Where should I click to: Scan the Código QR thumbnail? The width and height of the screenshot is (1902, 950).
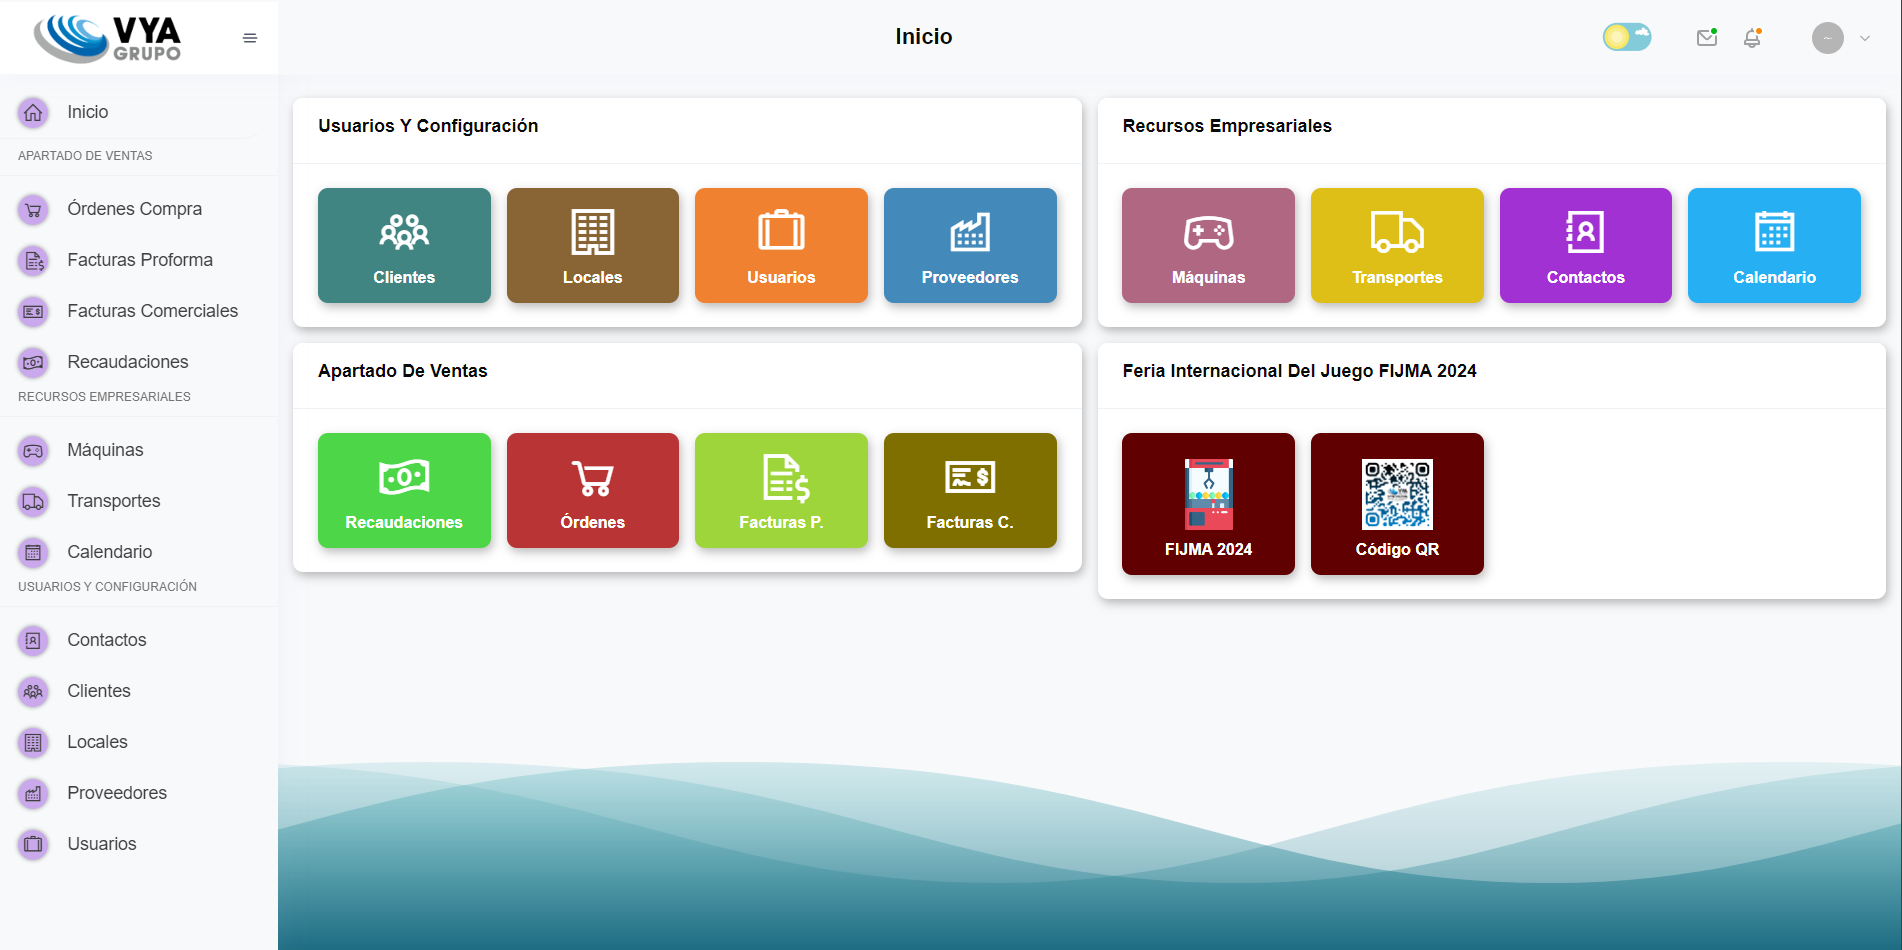(x=1396, y=503)
